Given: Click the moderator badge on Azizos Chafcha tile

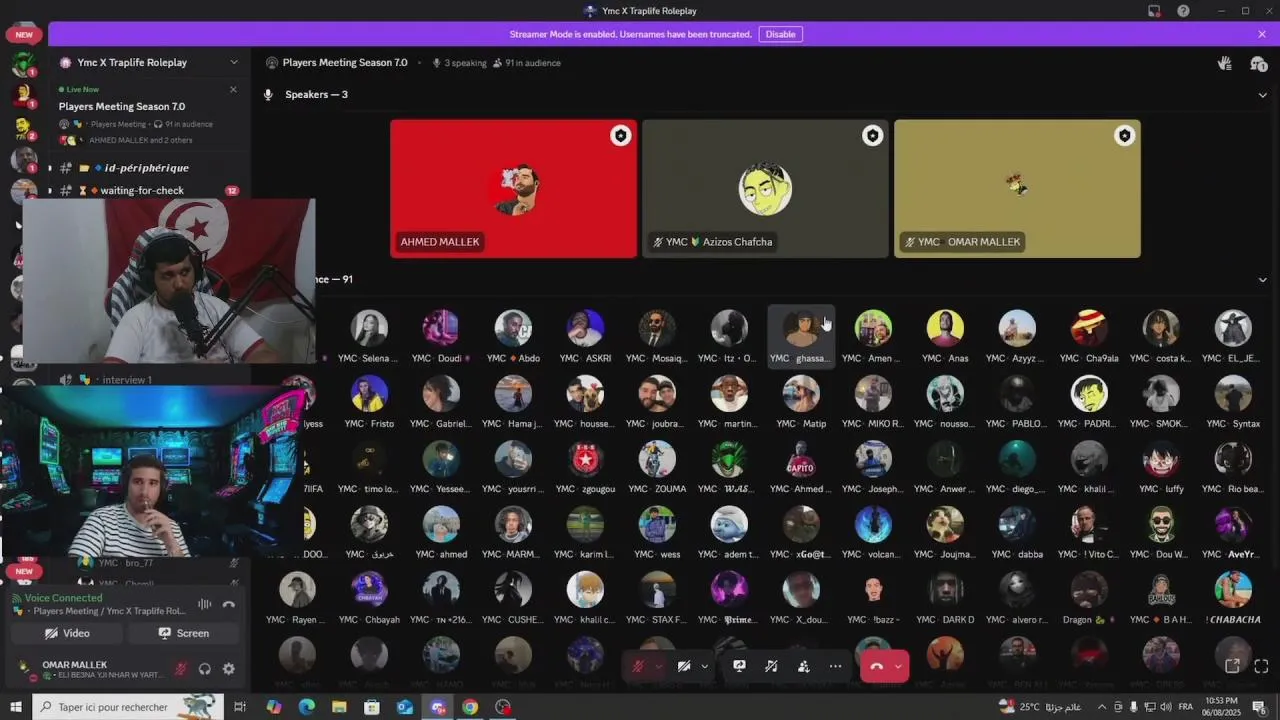Looking at the screenshot, I should coord(873,136).
